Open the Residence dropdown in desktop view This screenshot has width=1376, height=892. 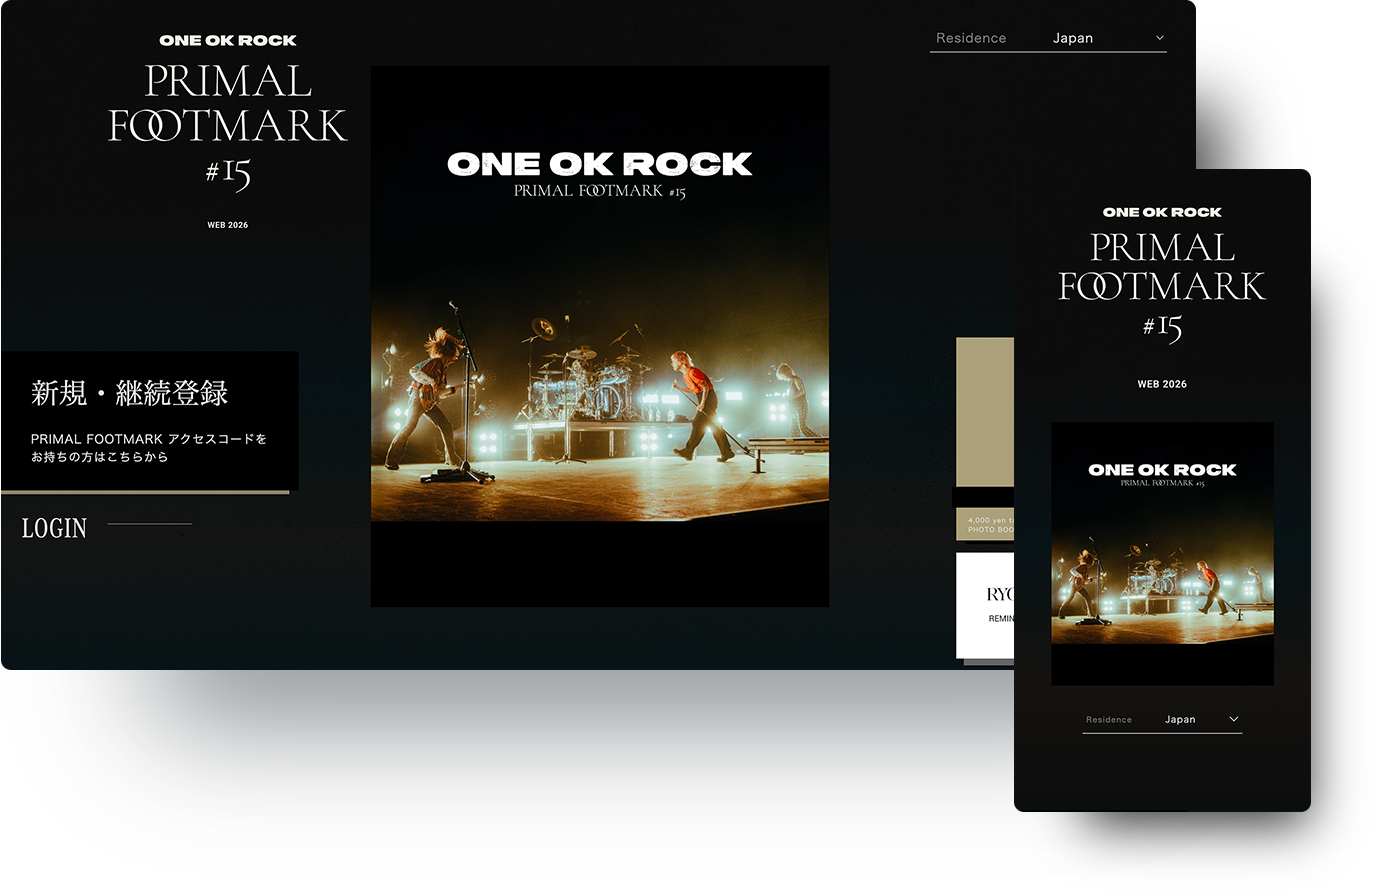(x=1048, y=38)
